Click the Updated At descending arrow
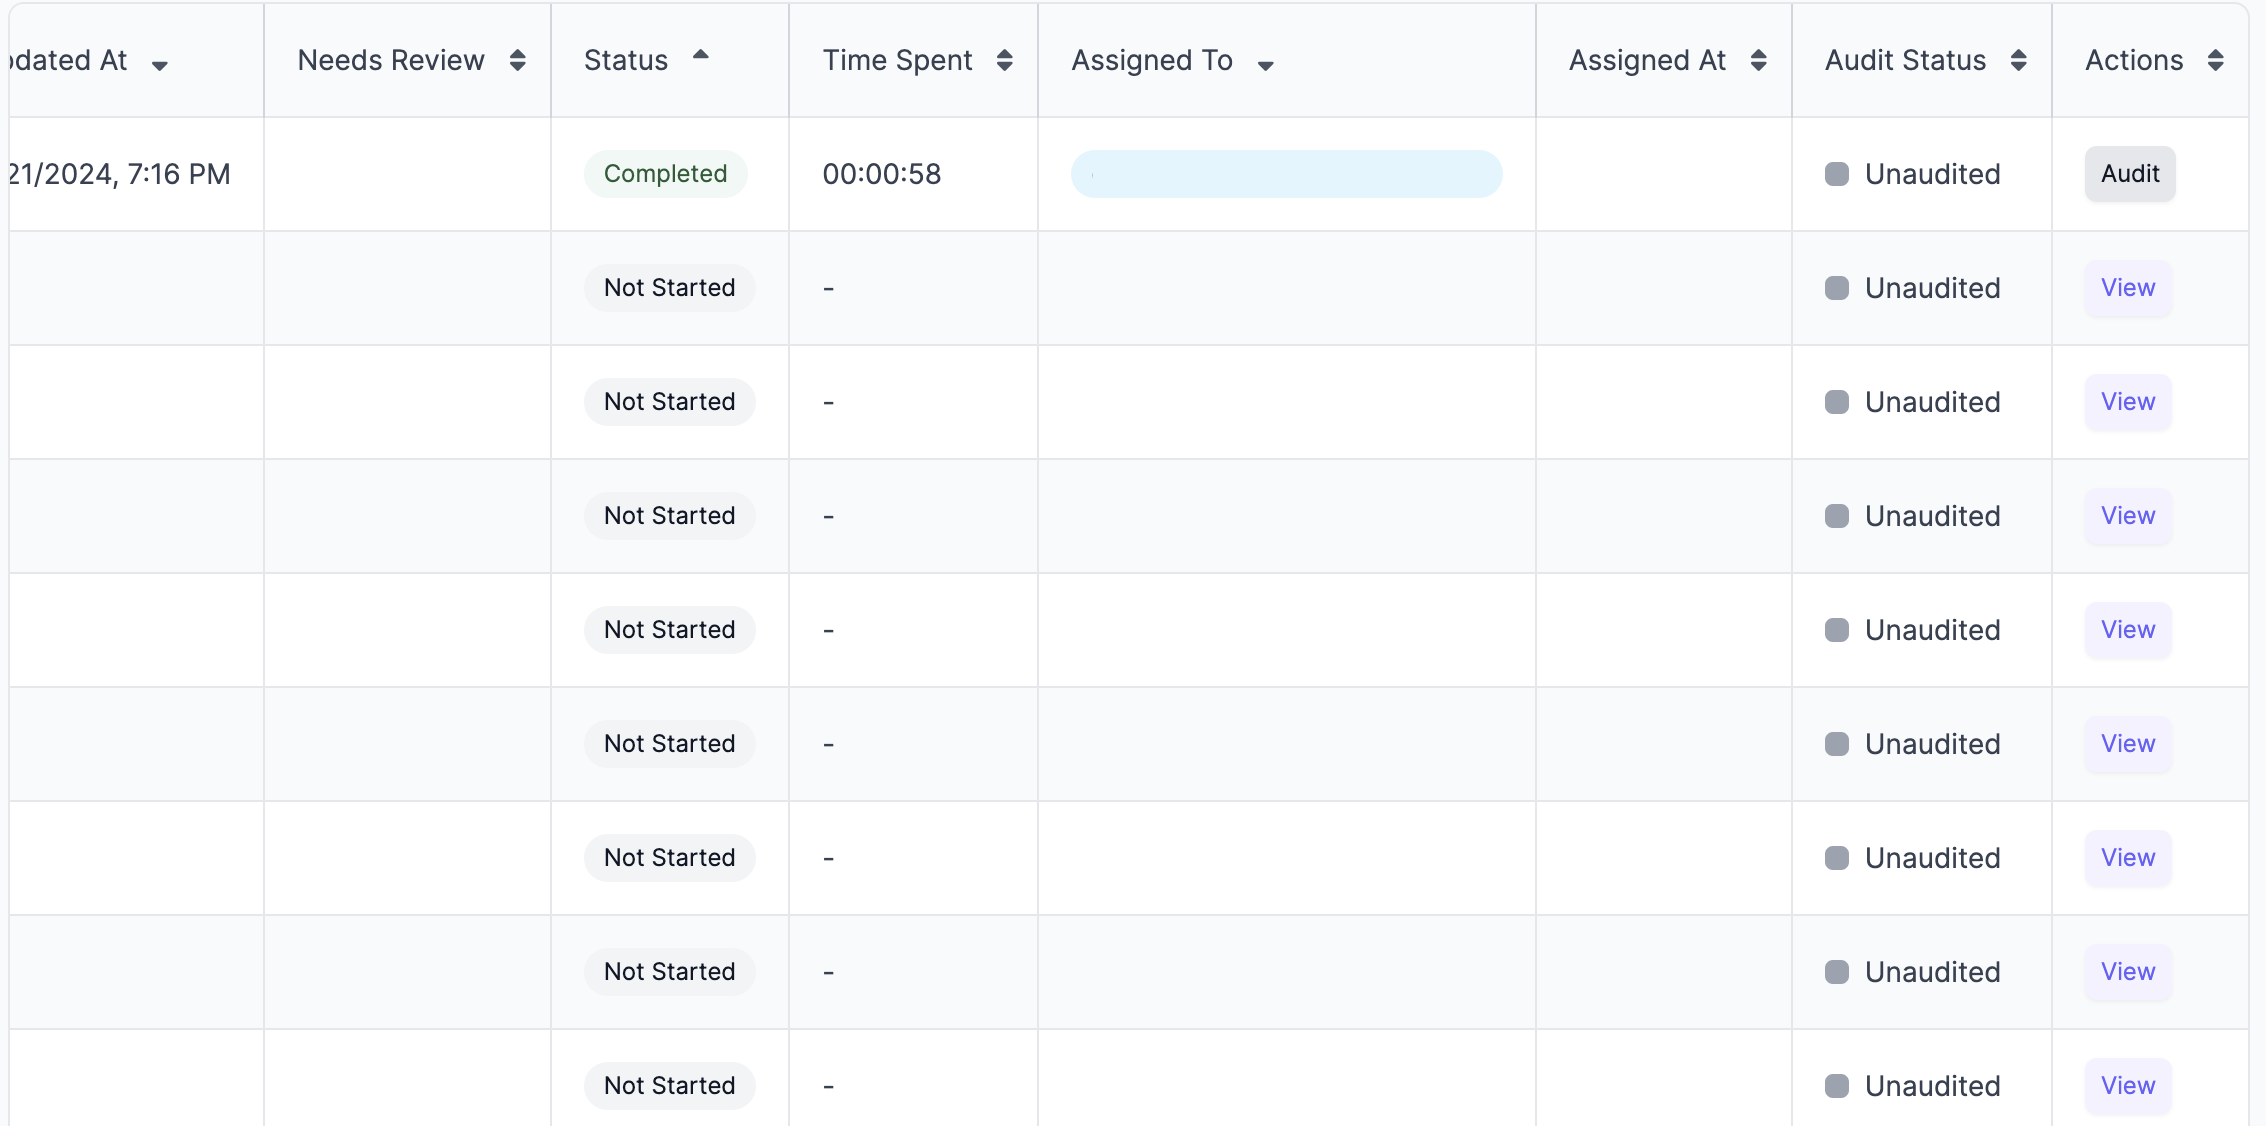The image size is (2266, 1126). tap(160, 66)
